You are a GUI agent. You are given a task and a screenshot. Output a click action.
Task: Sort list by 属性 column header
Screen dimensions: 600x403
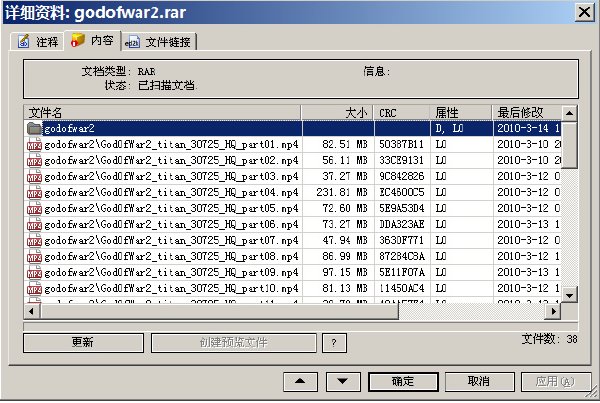461,113
